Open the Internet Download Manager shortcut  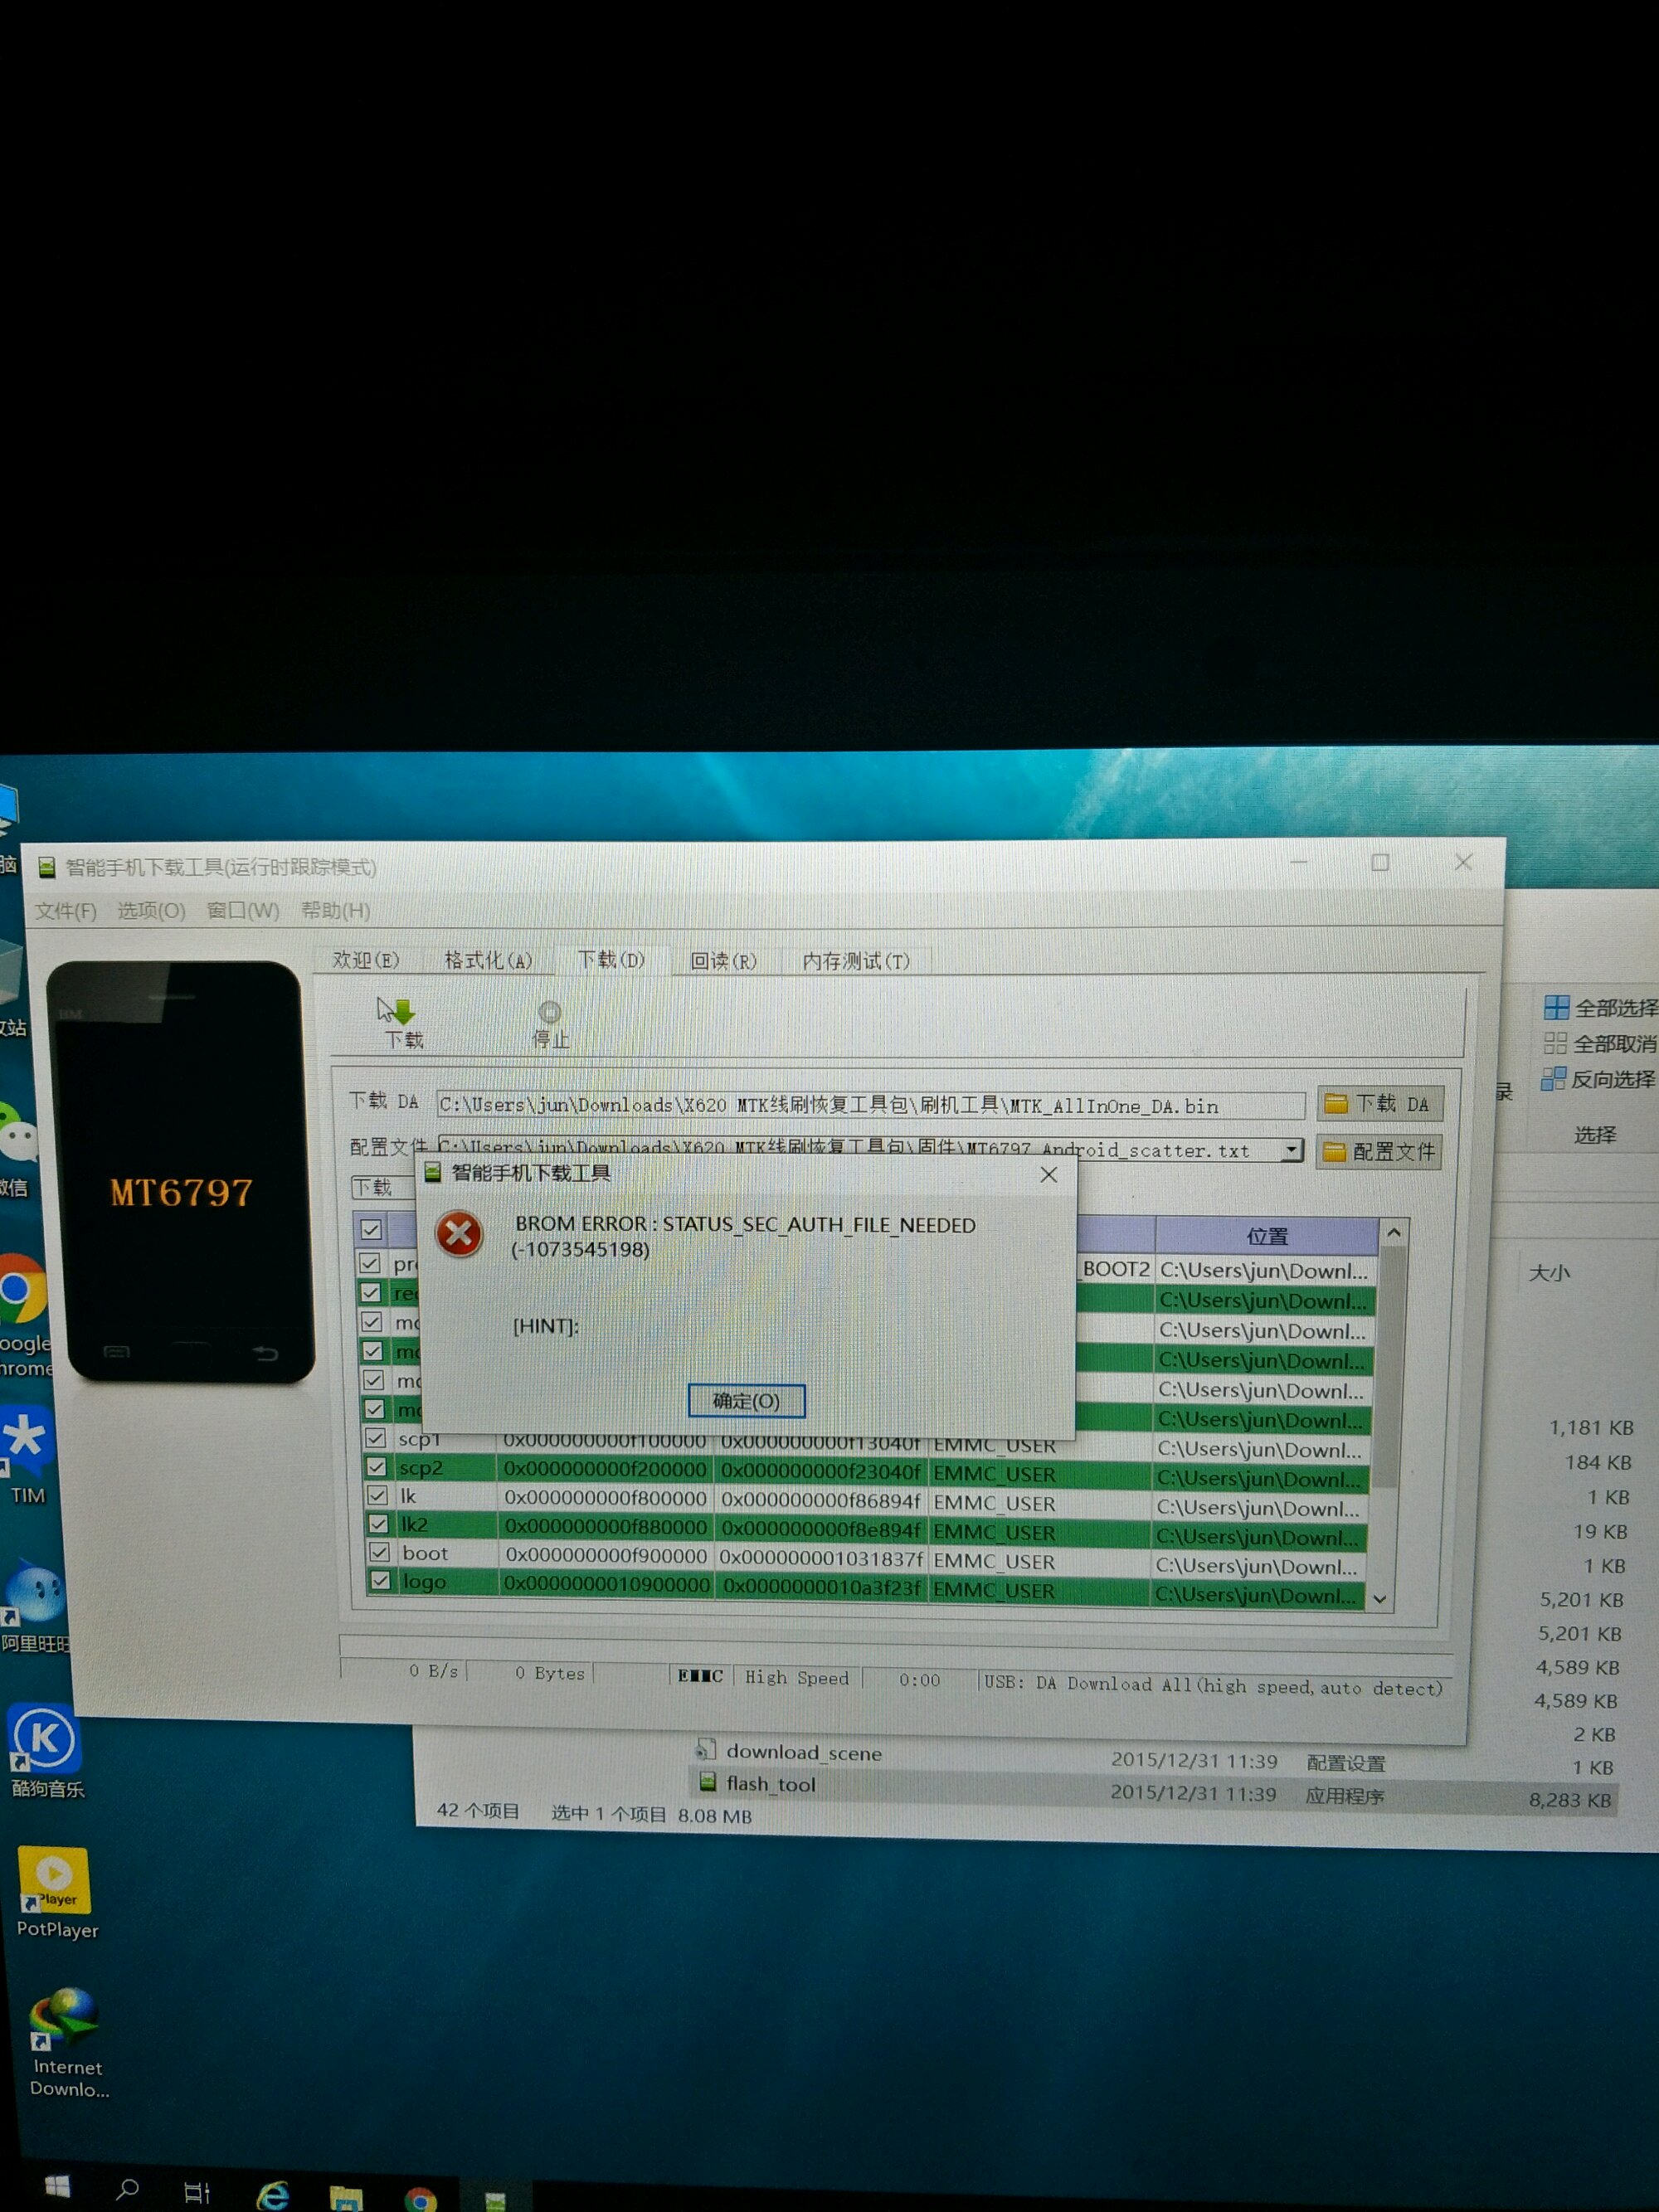(64, 2018)
